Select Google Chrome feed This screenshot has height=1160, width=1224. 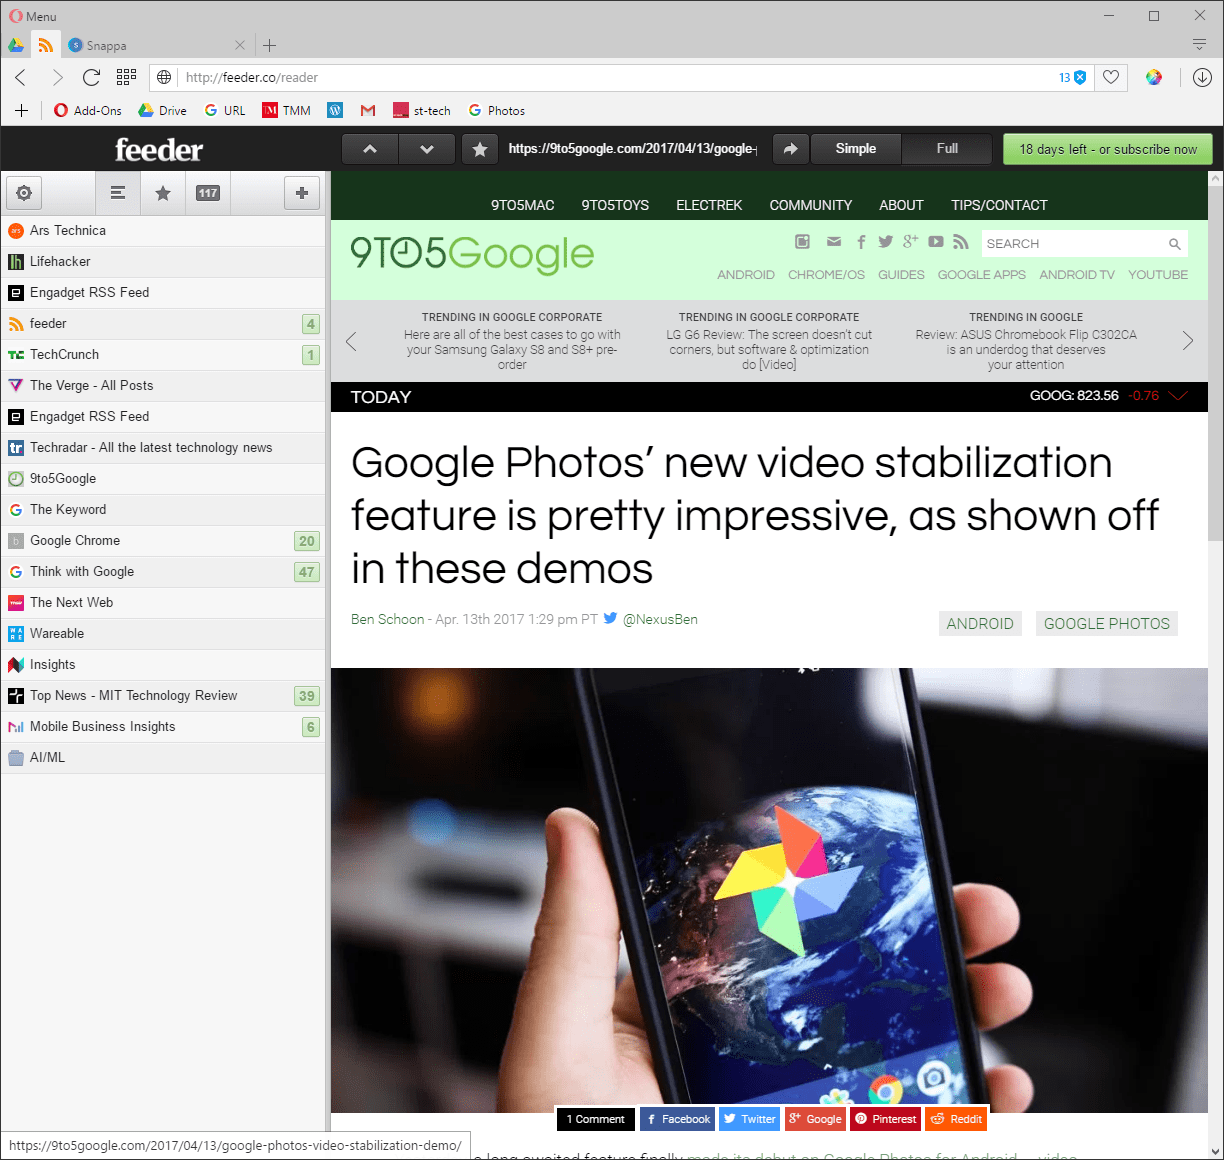pyautogui.click(x=163, y=541)
